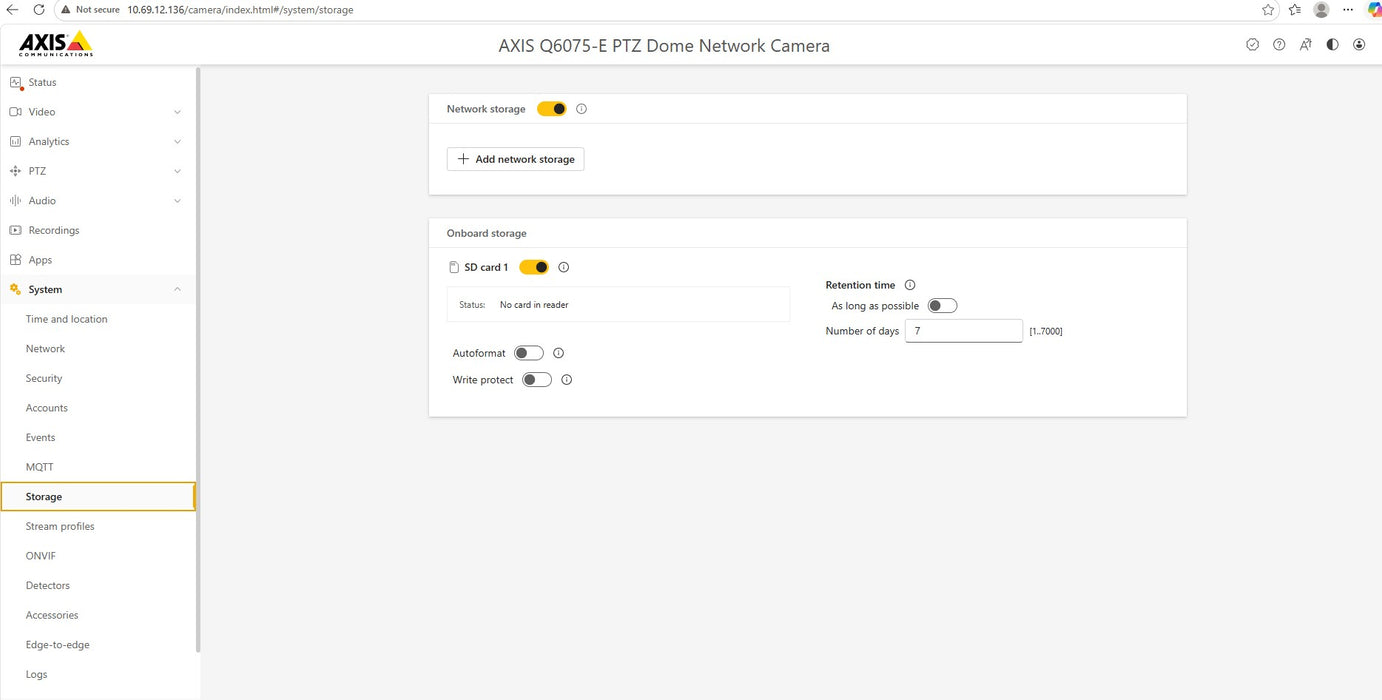Click the language selection icon in header
Viewport: 1382px width, 700px height.
pyautogui.click(x=1306, y=45)
